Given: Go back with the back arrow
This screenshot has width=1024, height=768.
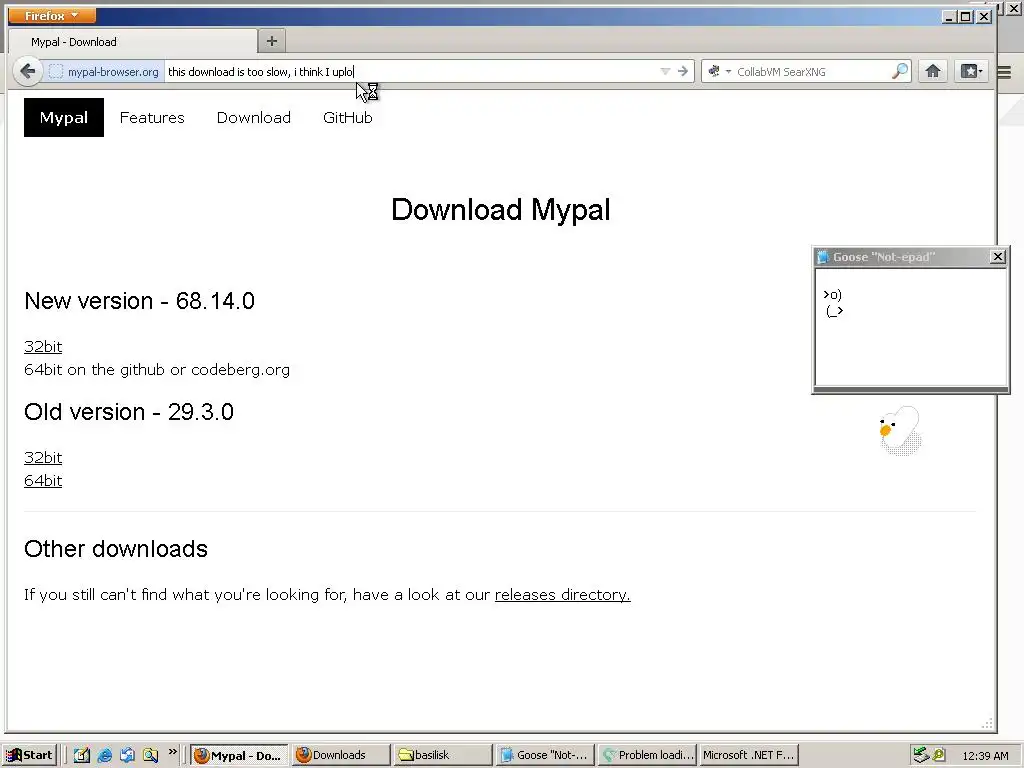Looking at the screenshot, I should click(x=27, y=71).
